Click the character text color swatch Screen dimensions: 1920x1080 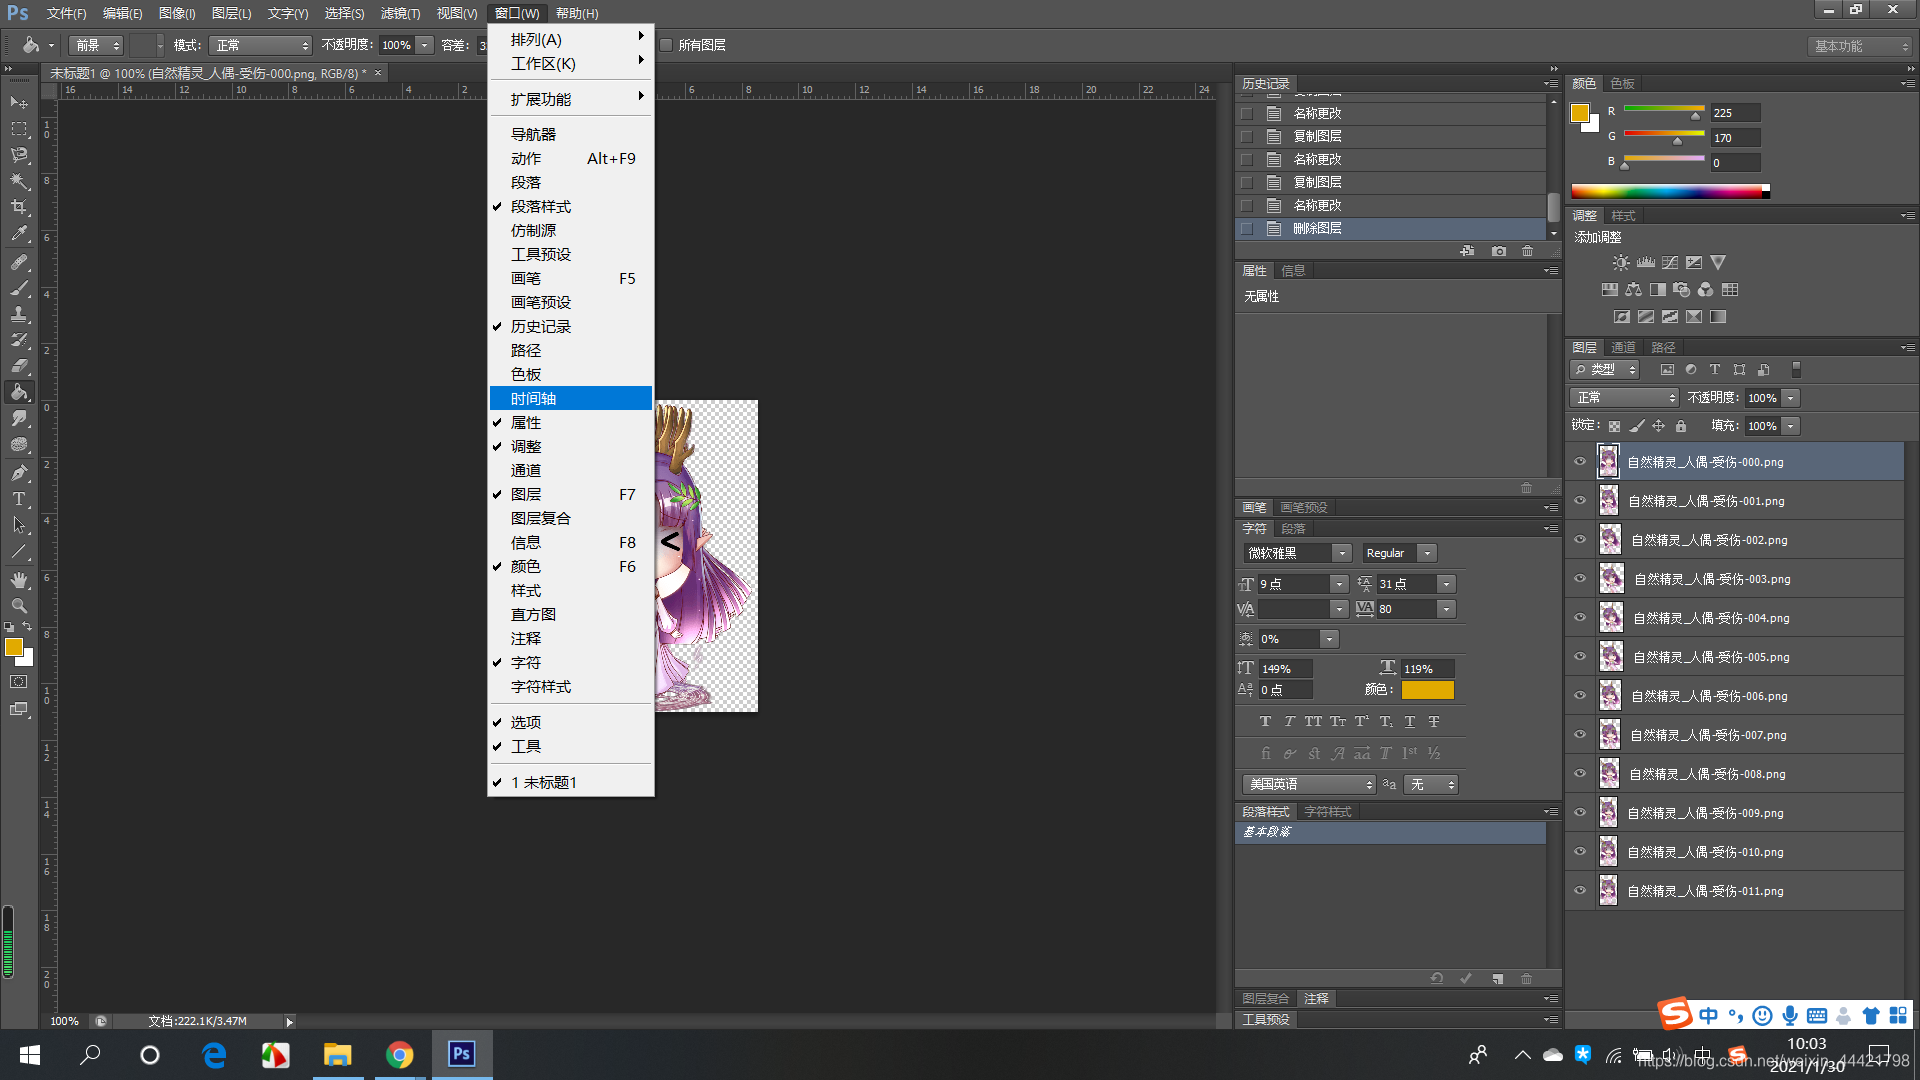(x=1427, y=690)
